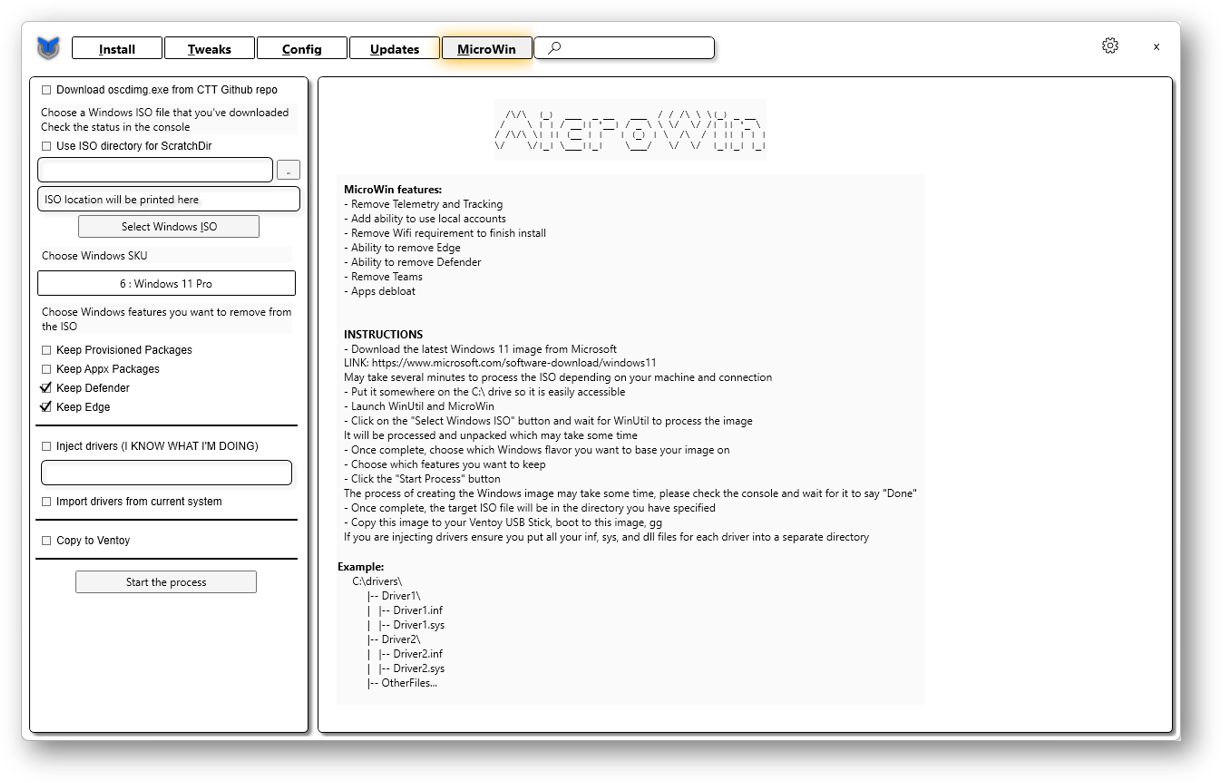Check Use ISO directory for ScratchDir
This screenshot has width=1223, height=783.
pos(46,146)
